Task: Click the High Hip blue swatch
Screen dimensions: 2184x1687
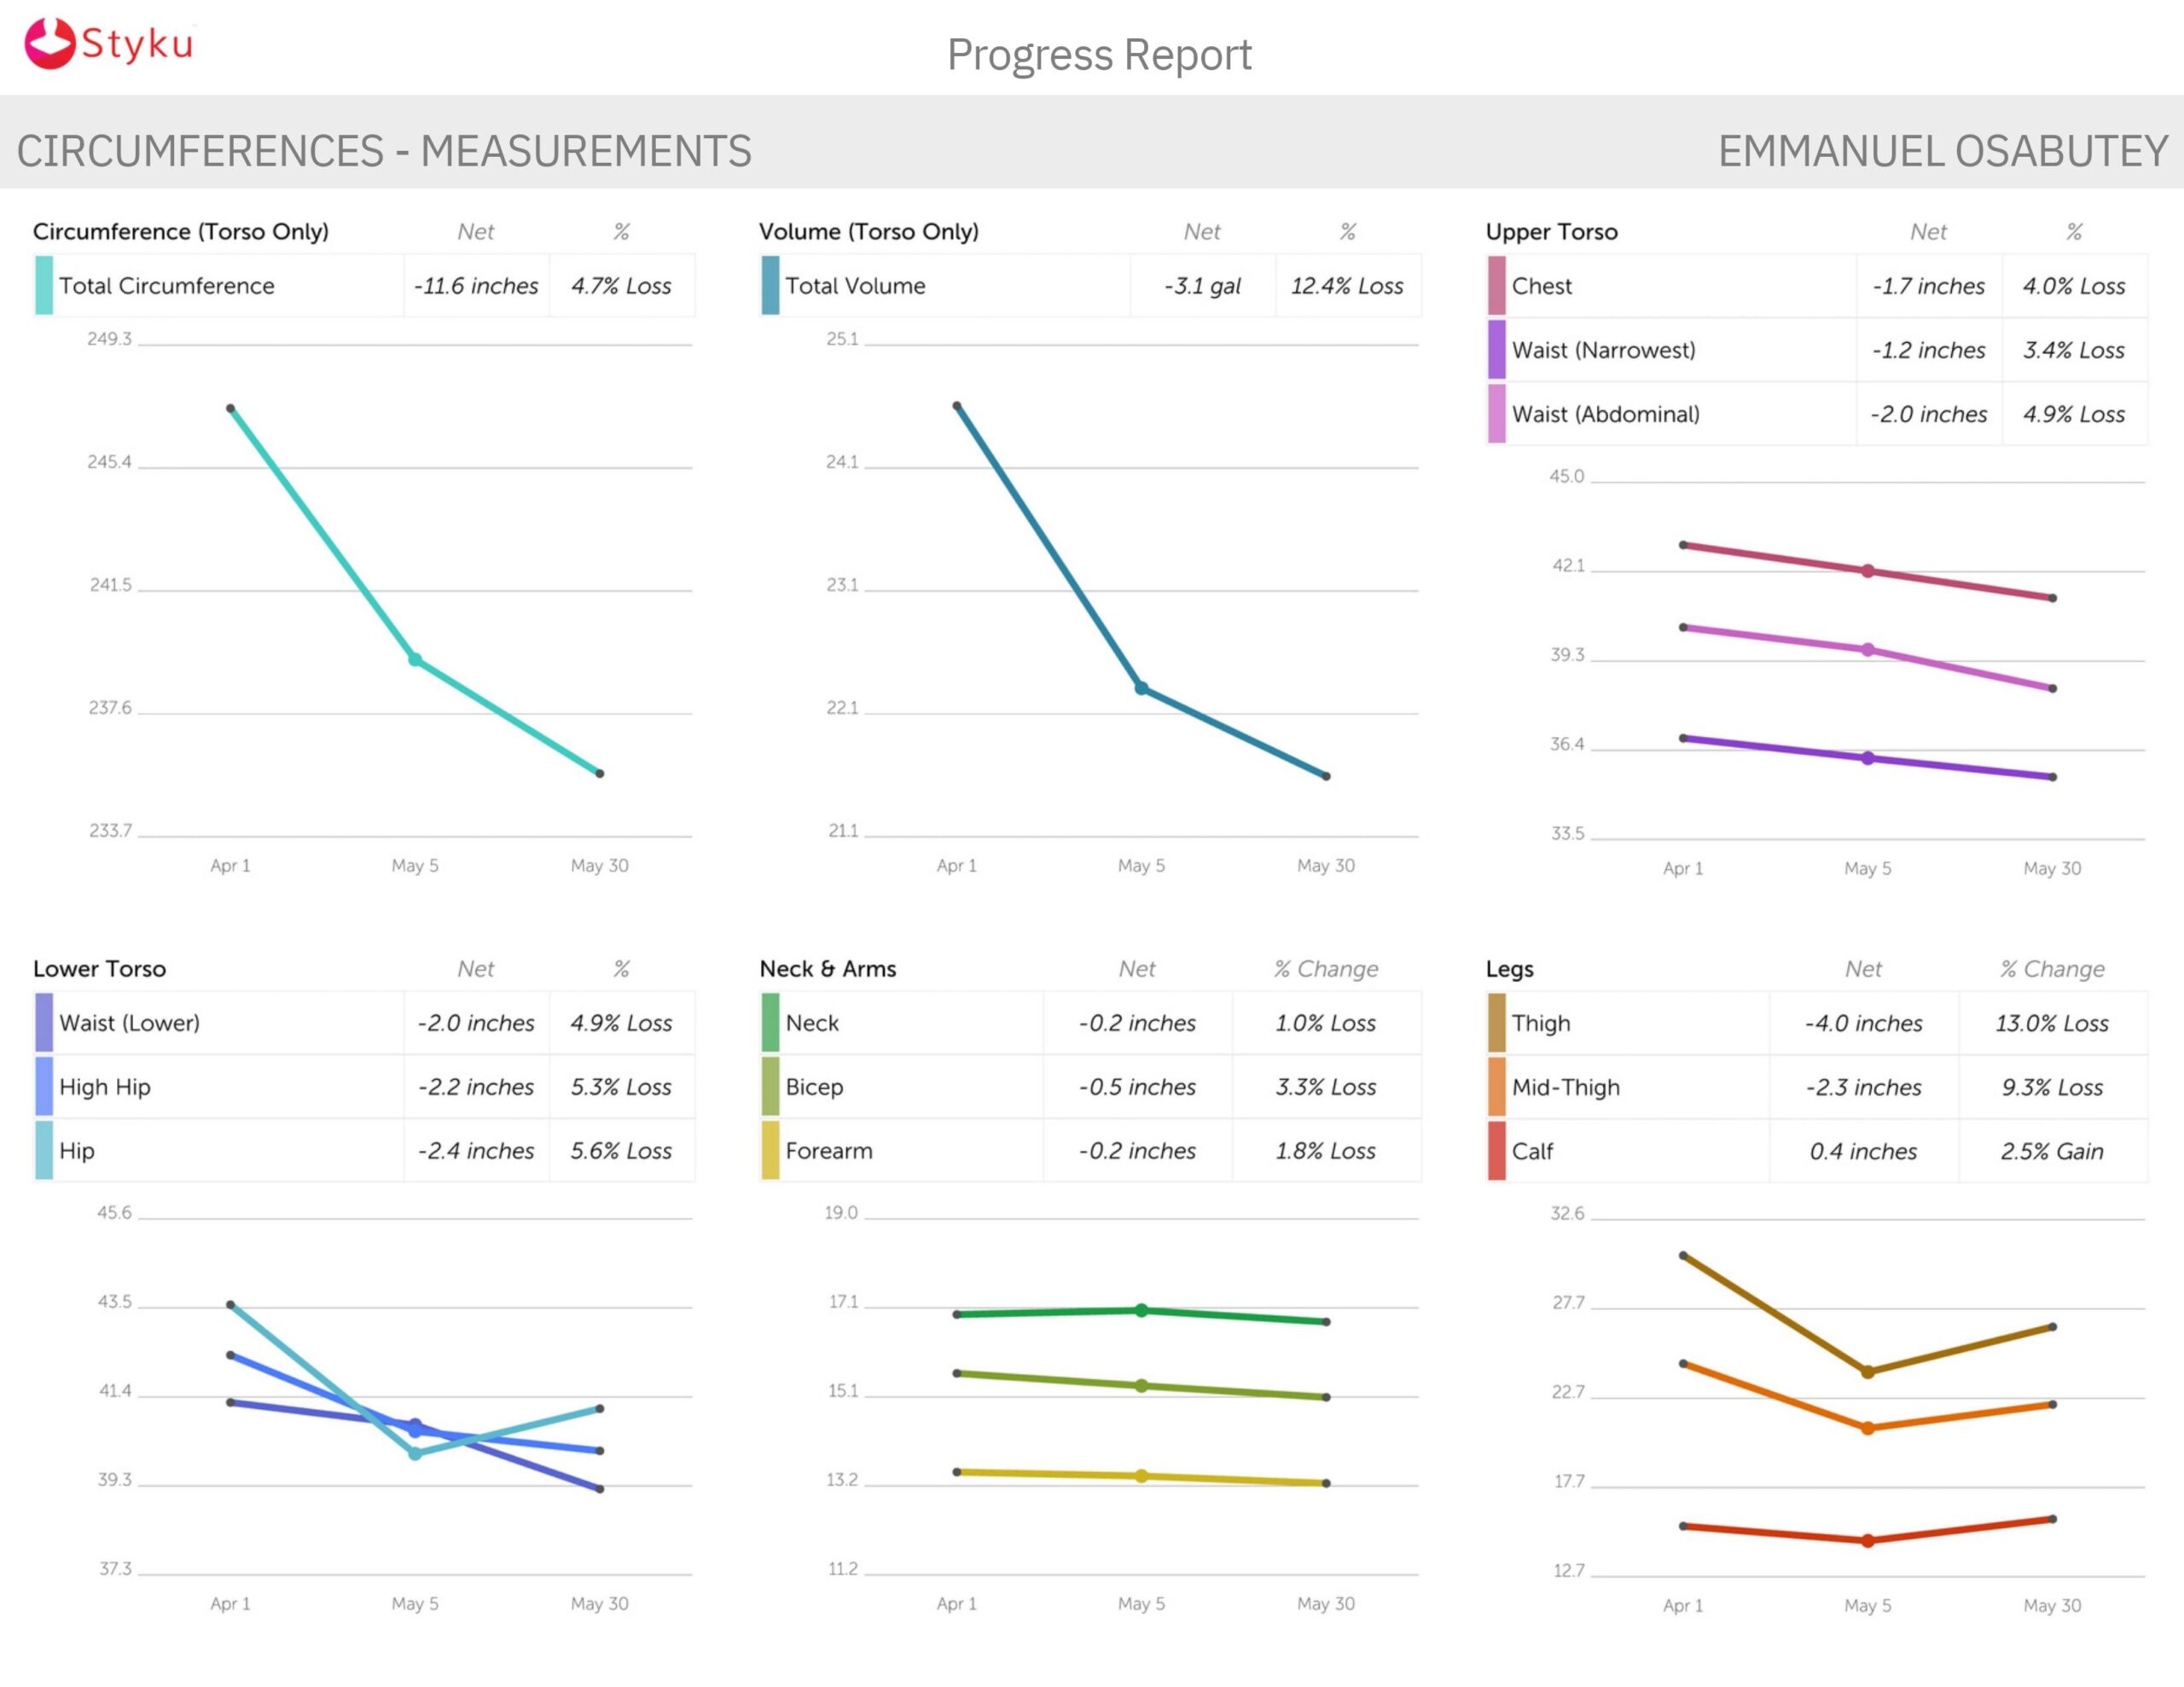Action: (44, 1087)
